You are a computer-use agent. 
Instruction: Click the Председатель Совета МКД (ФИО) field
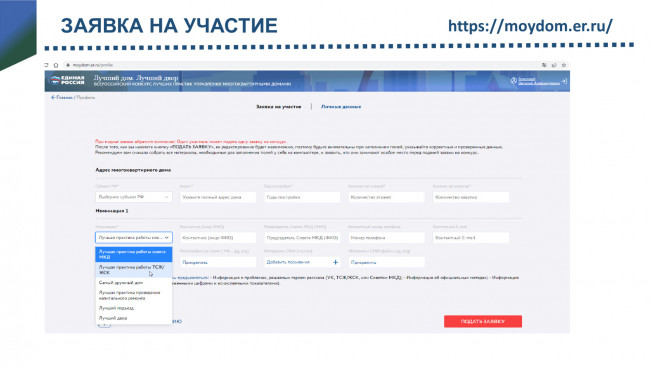302,238
